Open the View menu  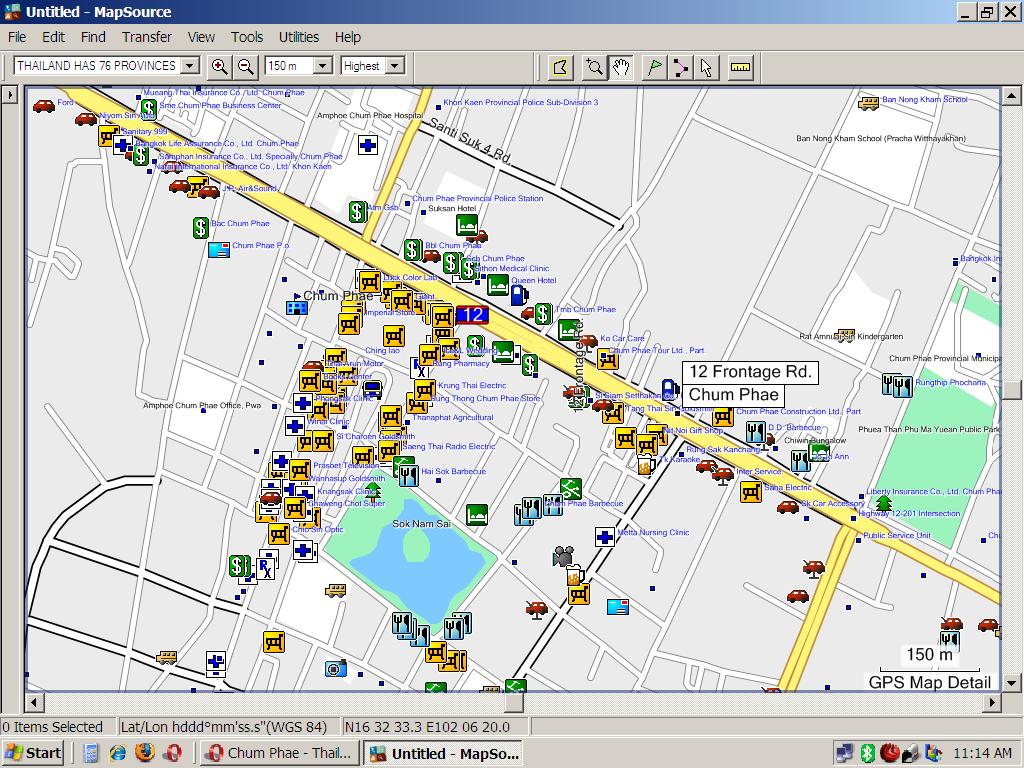[201, 37]
